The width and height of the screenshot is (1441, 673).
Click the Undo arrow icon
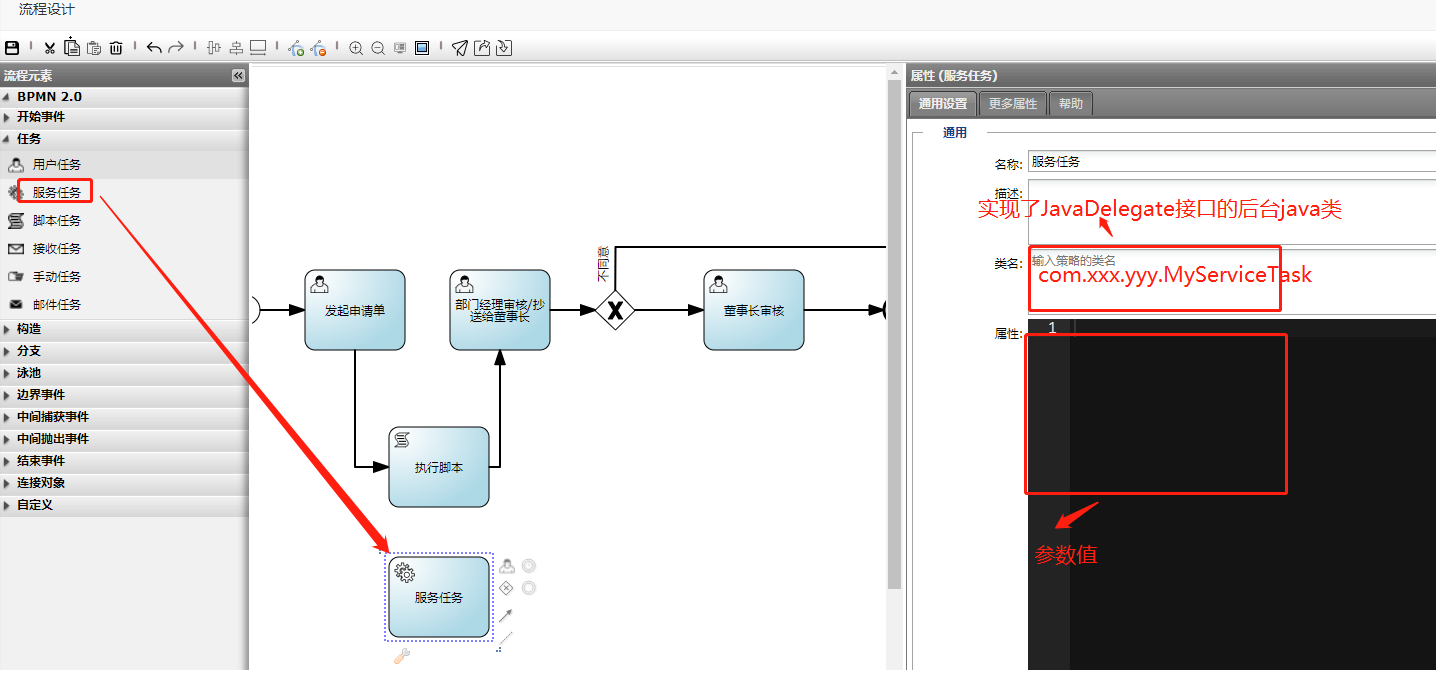(153, 47)
